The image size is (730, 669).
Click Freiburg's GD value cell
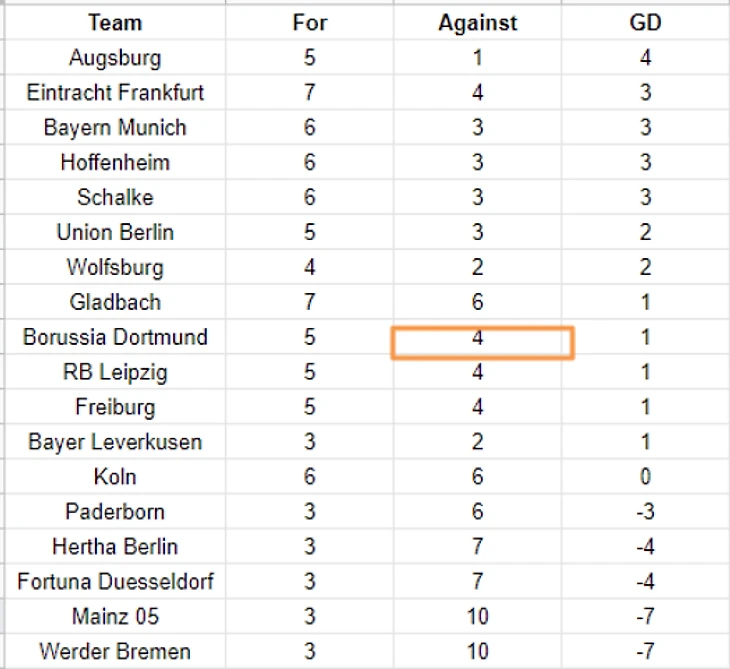[645, 406]
